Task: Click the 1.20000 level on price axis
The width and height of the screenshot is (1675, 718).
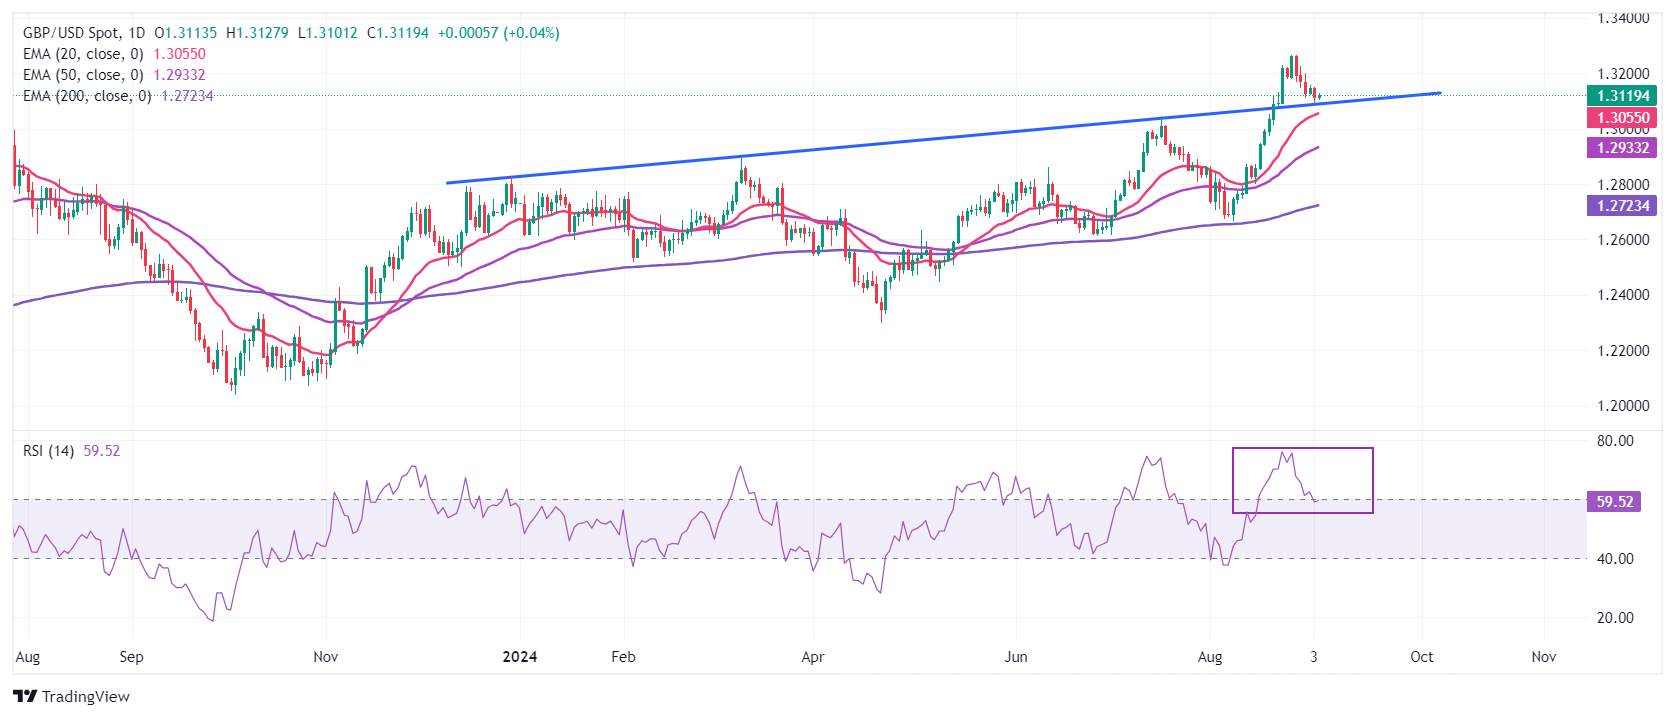Action: (x=1622, y=406)
